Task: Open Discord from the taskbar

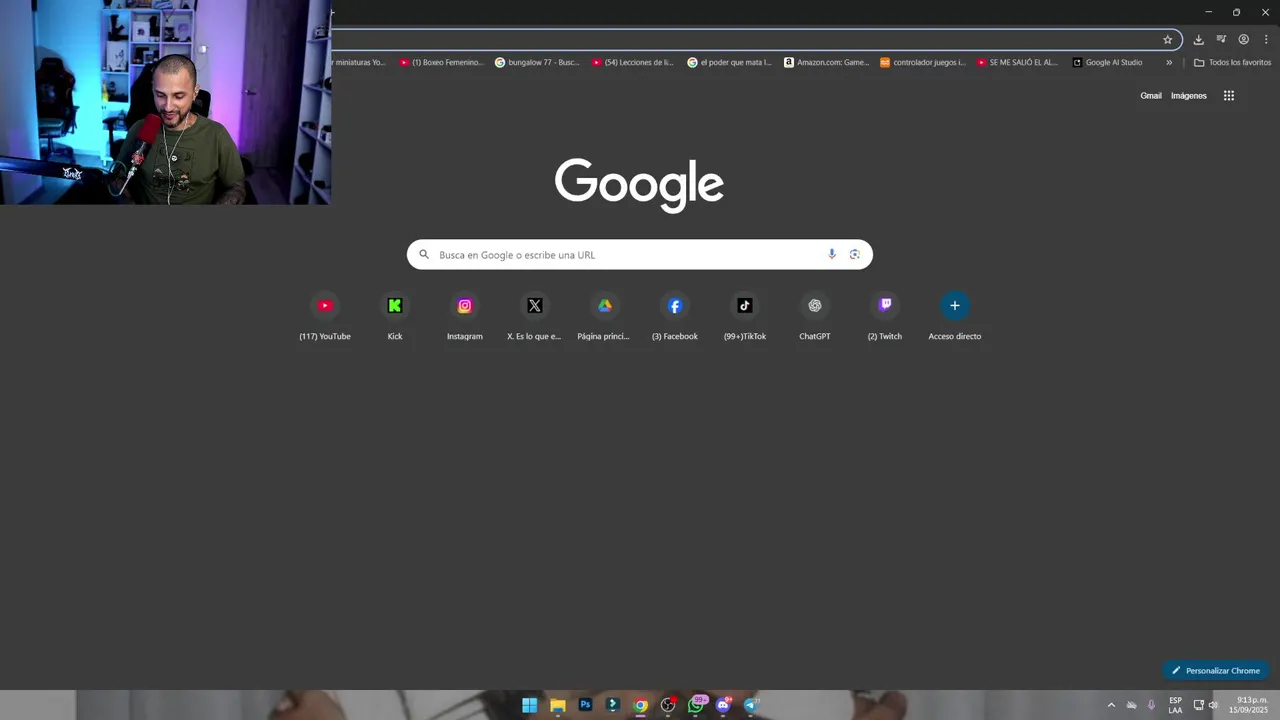Action: click(723, 705)
